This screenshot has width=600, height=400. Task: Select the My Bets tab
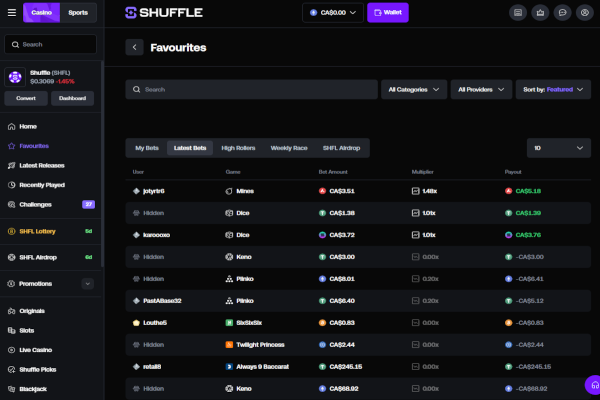coord(147,148)
